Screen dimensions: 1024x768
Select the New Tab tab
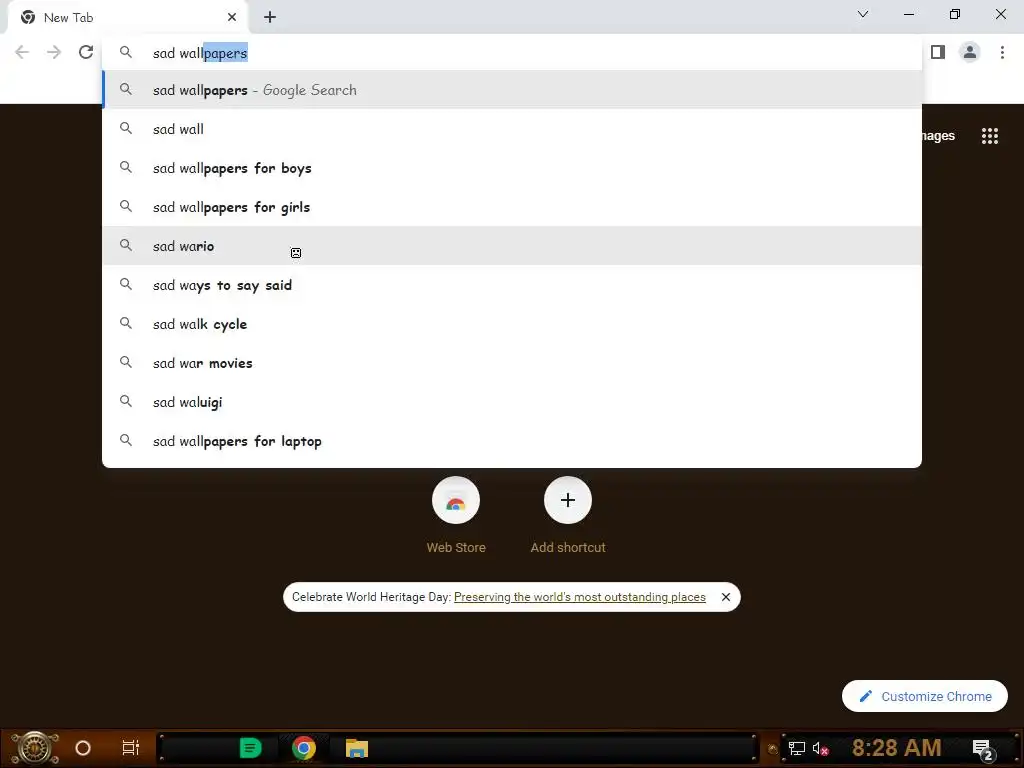click(x=127, y=18)
